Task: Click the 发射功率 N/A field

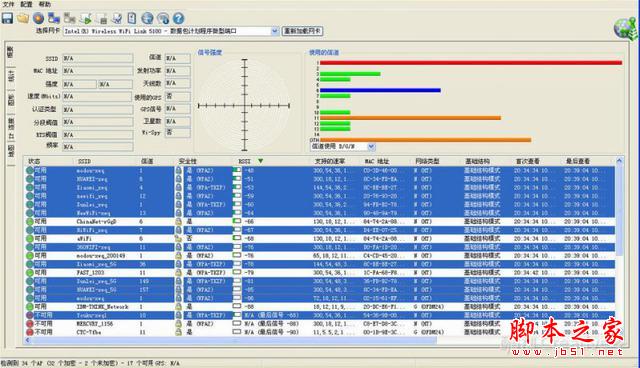Action: click(x=178, y=71)
